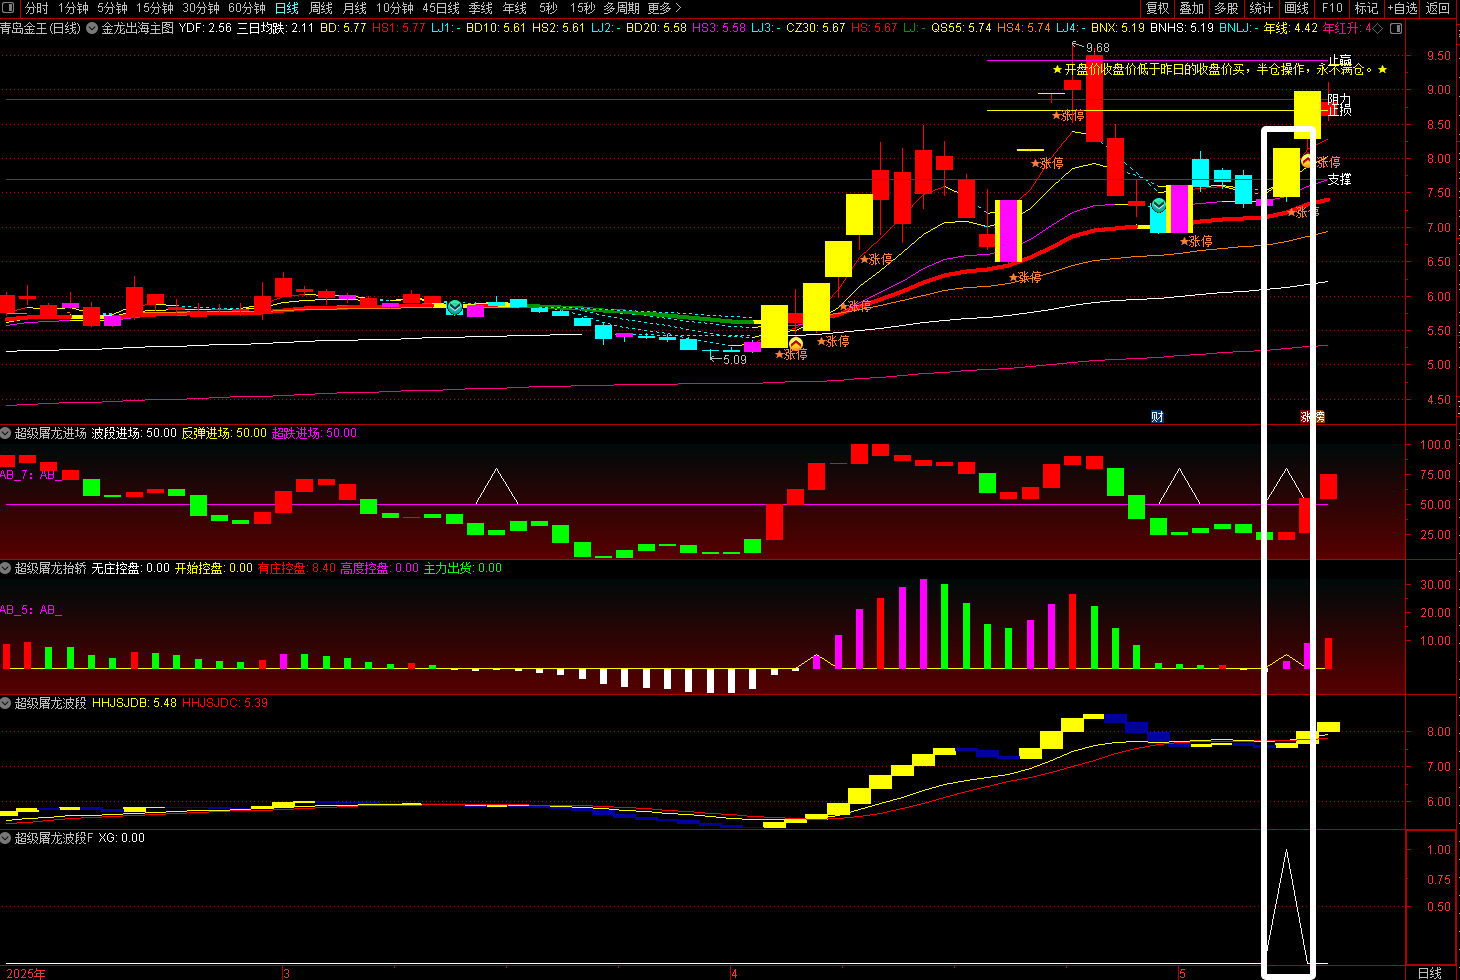Click the 复权 button
Viewport: 1460px width, 980px height.
pos(1158,8)
